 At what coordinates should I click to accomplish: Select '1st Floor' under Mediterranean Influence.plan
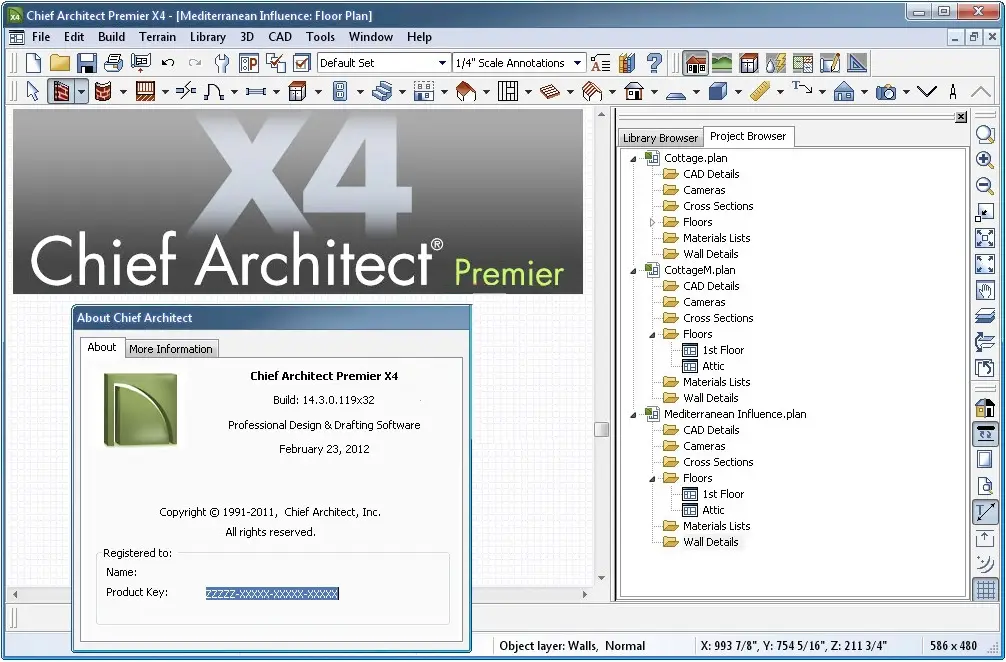722,494
